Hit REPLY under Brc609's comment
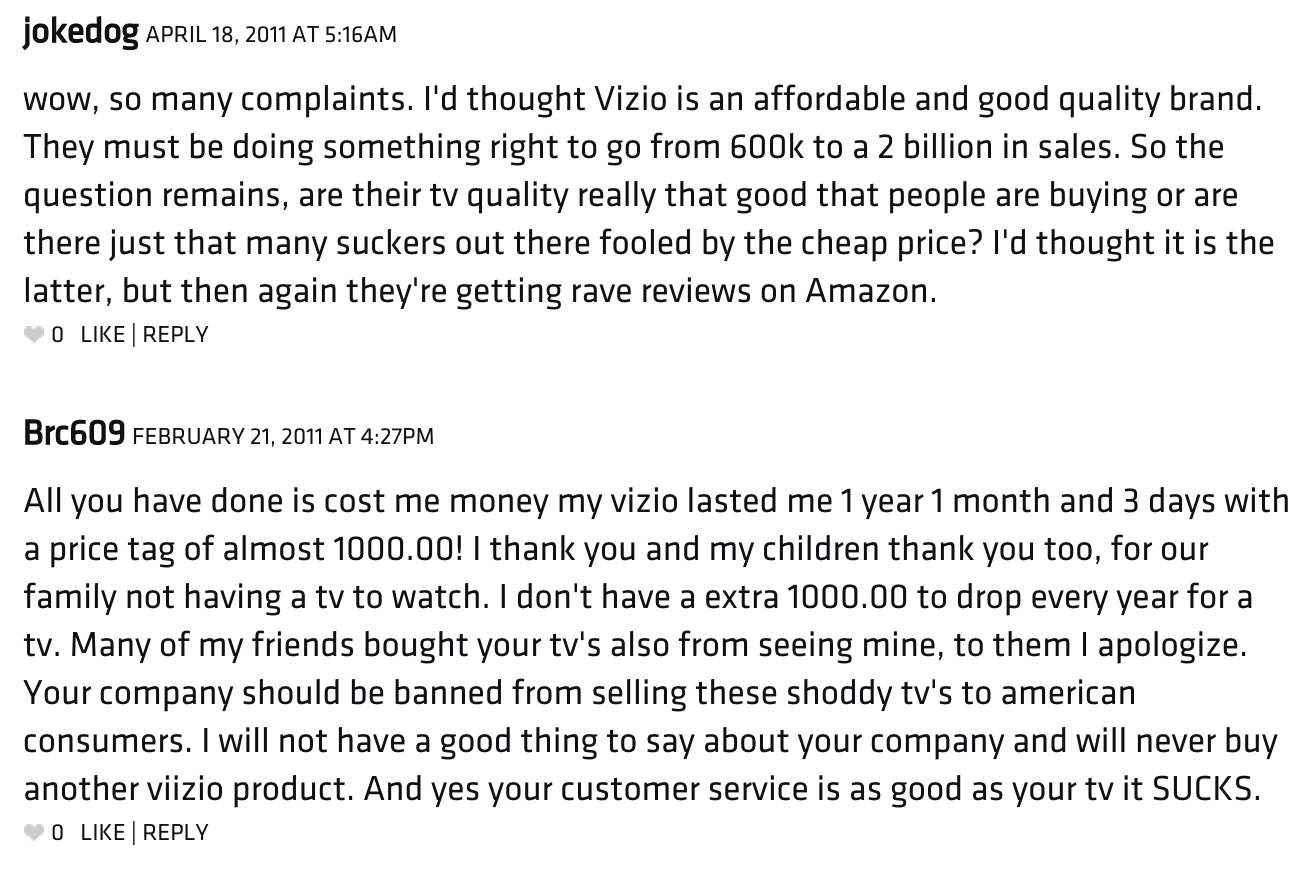 176,833
